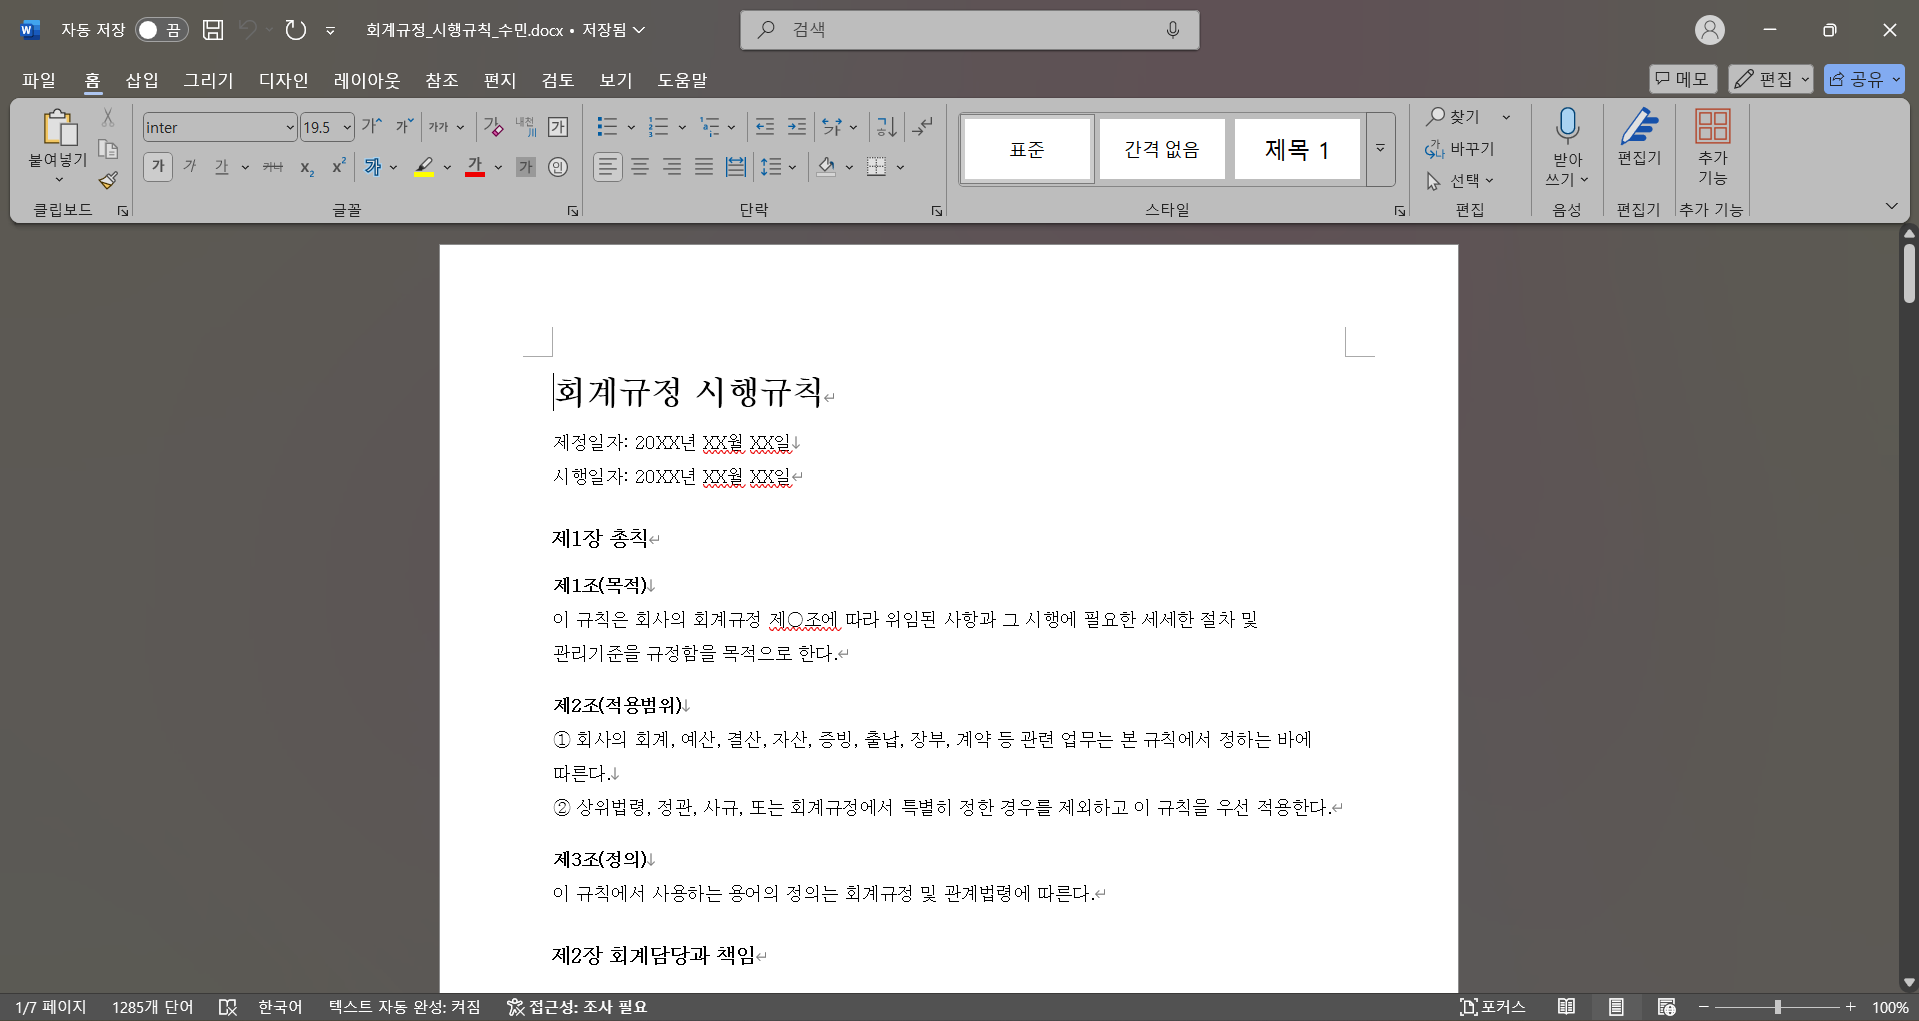The height and width of the screenshot is (1021, 1919).
Task: Center align the paragraph
Action: coord(640,167)
